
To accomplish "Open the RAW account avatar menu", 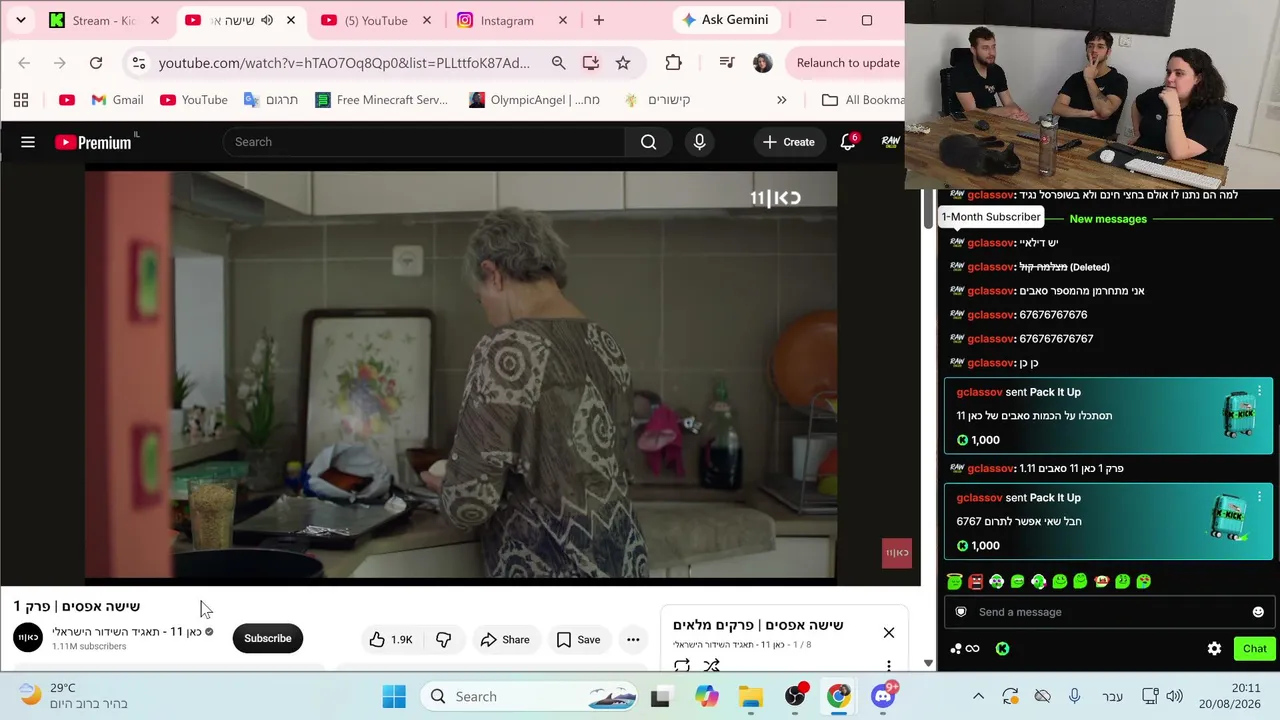I will point(891,142).
